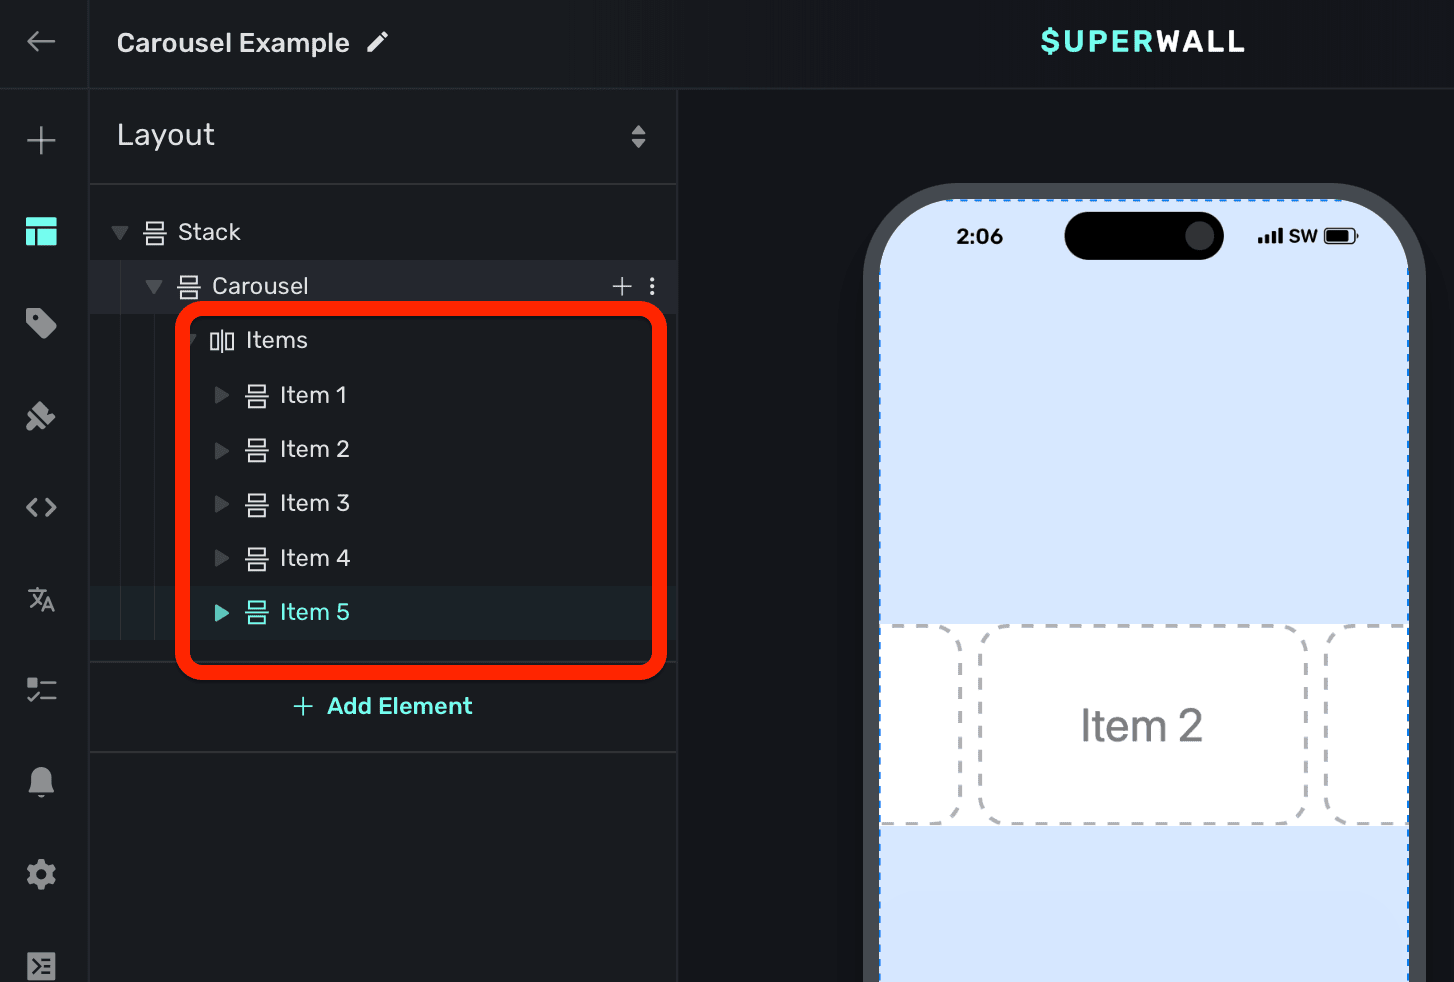The image size is (1454, 982).
Task: Open the console terminal icon
Action: pos(41,965)
